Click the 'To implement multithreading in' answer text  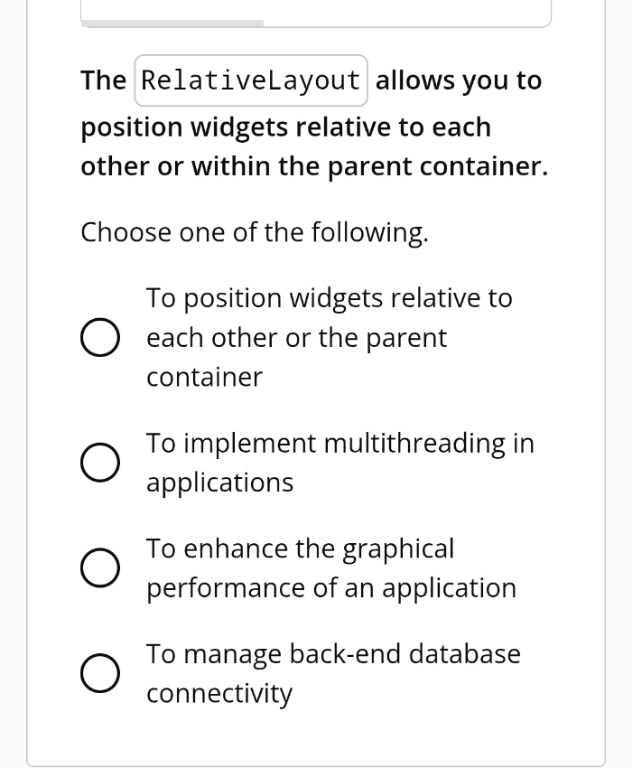coord(340,443)
